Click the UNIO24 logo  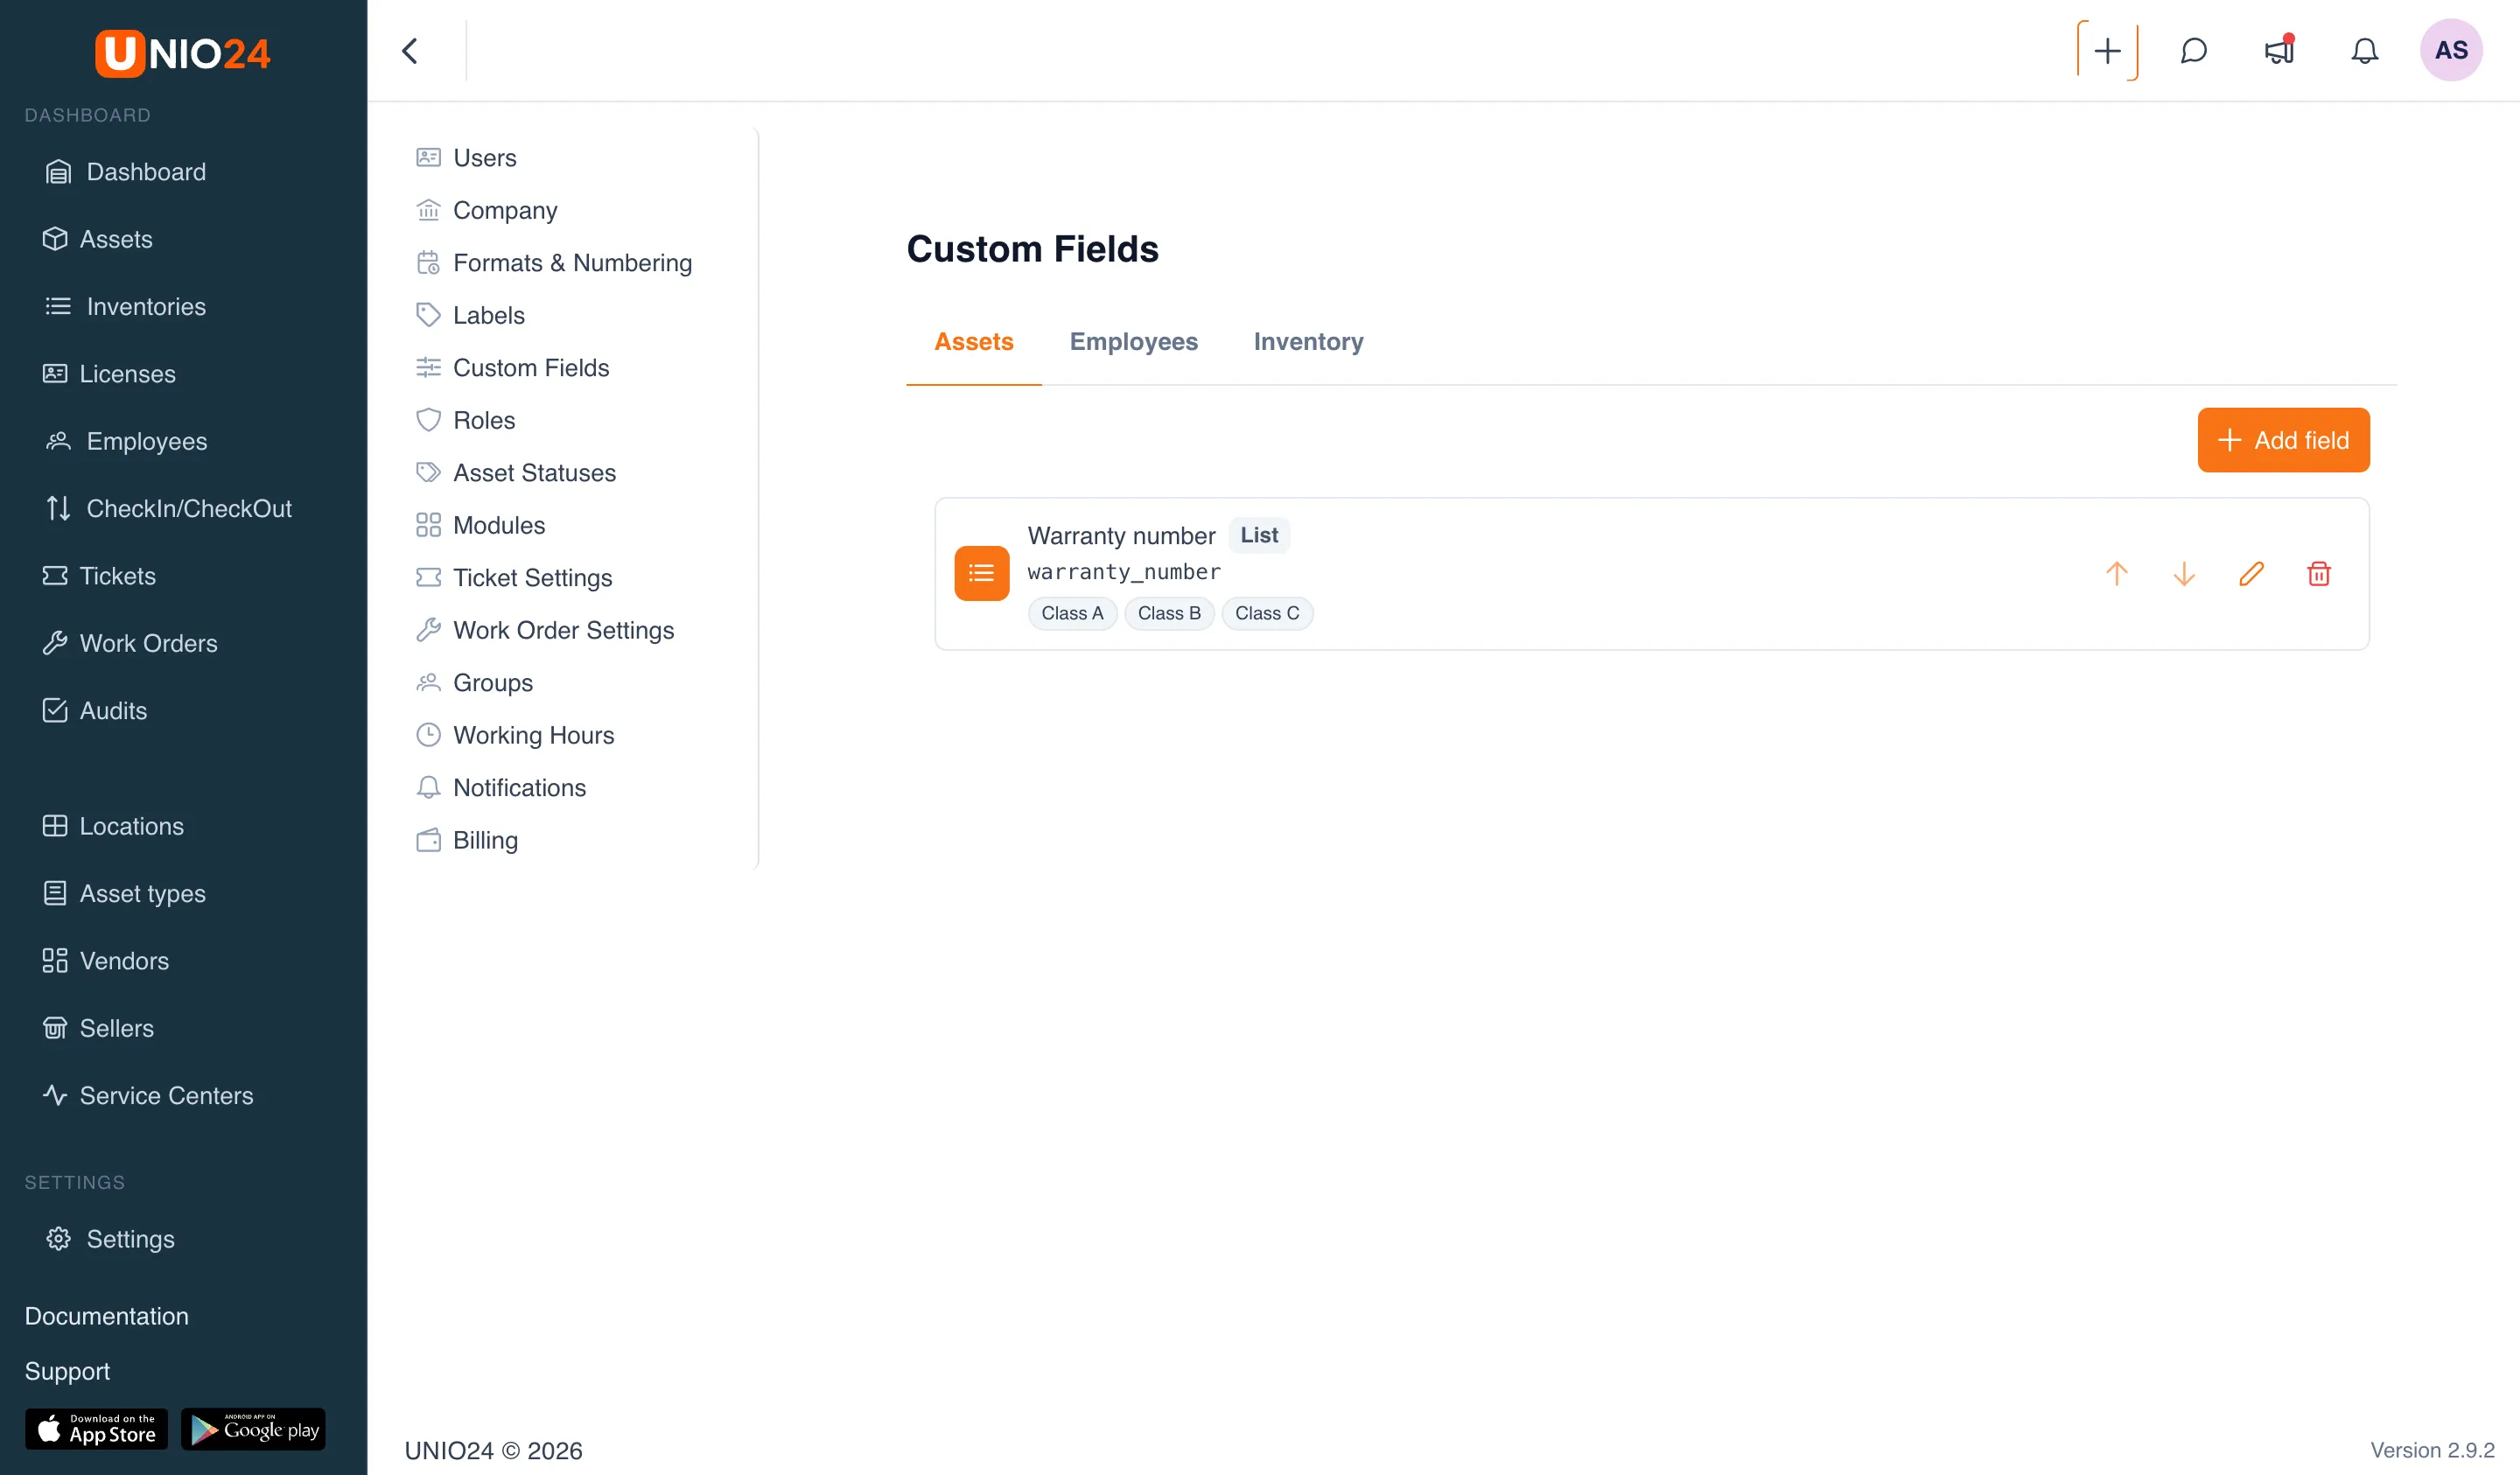pos(183,53)
